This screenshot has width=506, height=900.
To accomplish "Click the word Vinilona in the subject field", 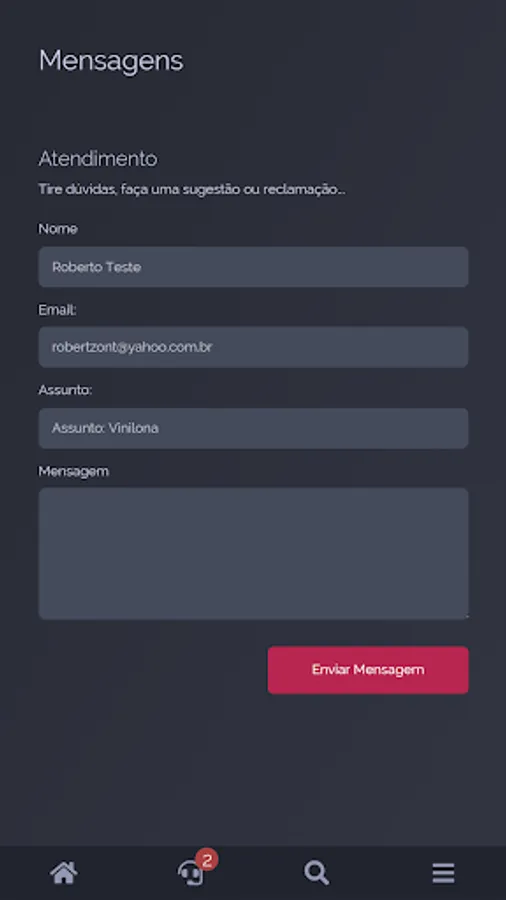I will (133, 428).
